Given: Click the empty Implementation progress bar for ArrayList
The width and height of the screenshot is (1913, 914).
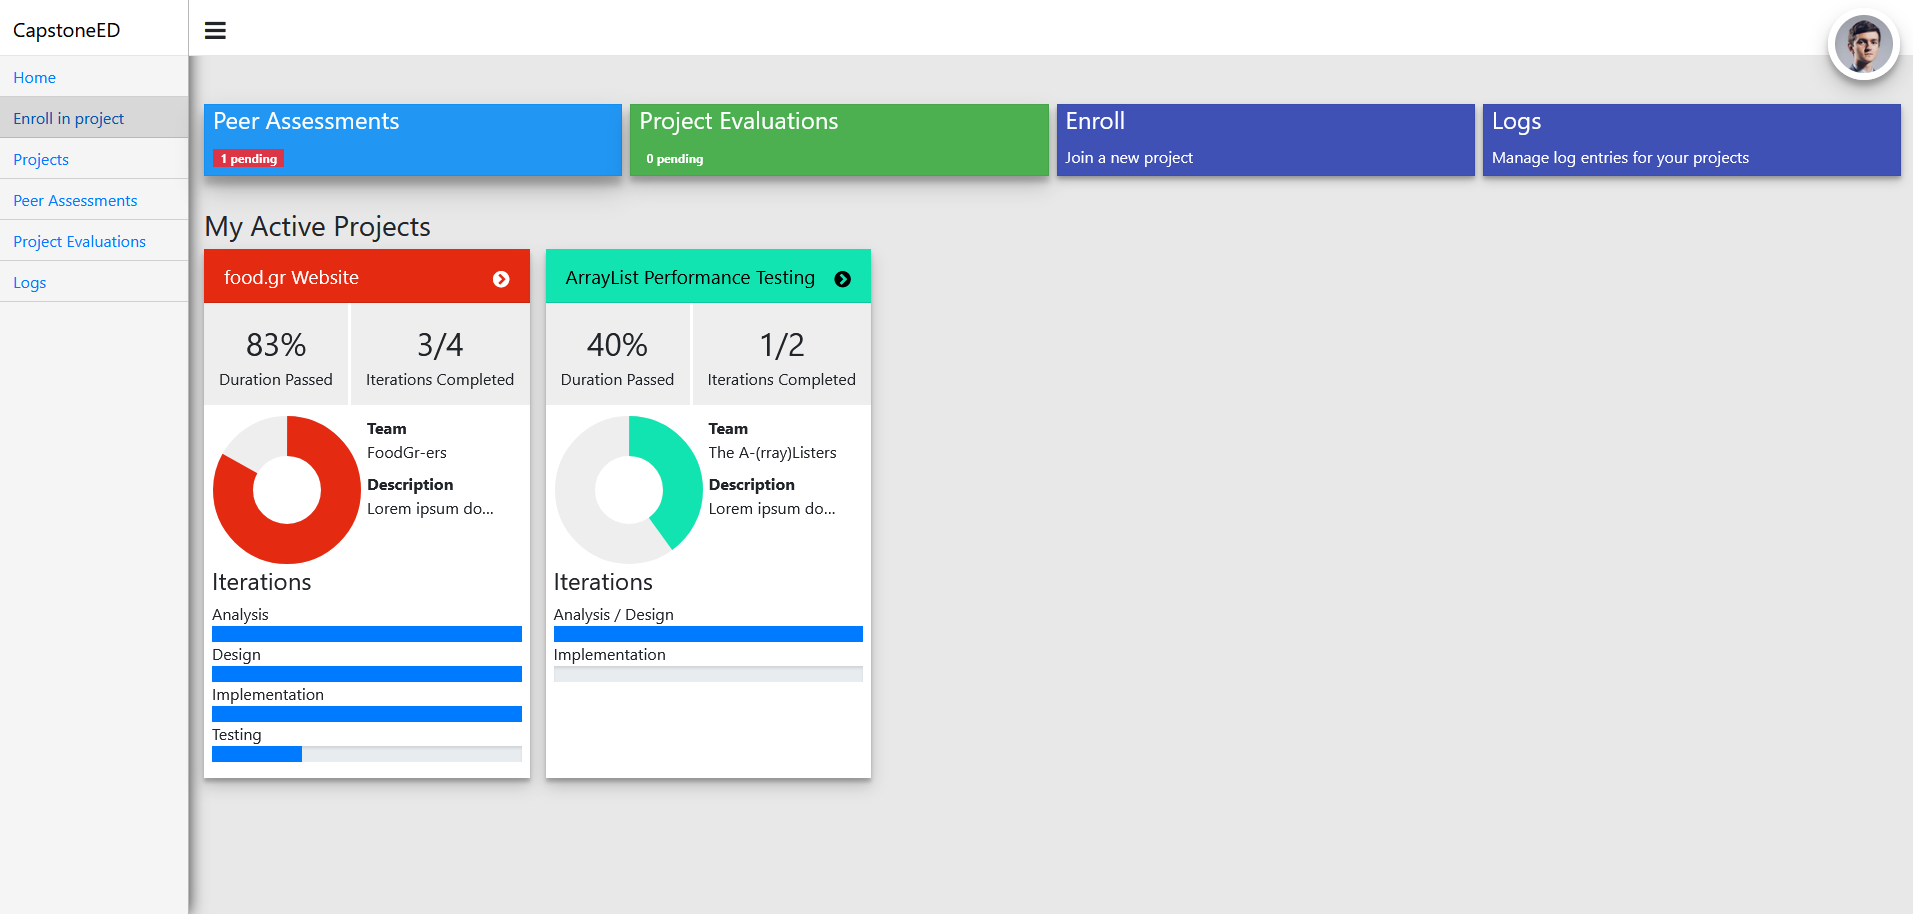Looking at the screenshot, I should pyautogui.click(x=708, y=674).
